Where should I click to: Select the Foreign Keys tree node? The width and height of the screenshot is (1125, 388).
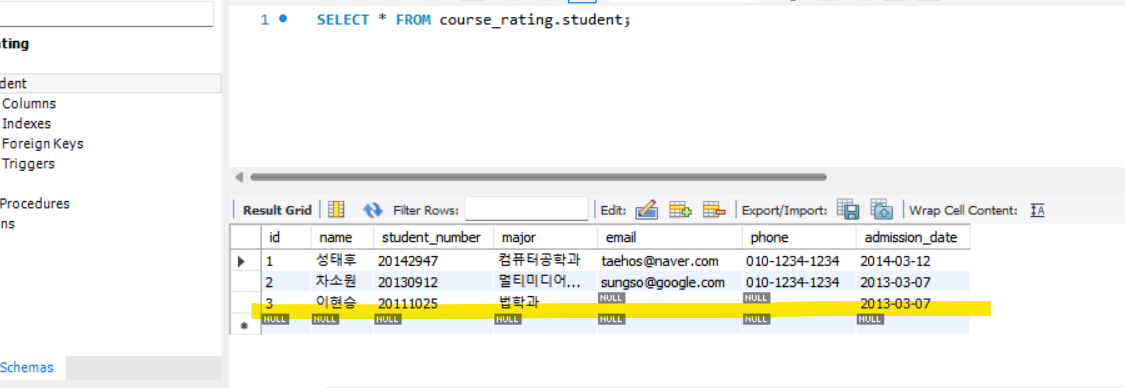42,143
